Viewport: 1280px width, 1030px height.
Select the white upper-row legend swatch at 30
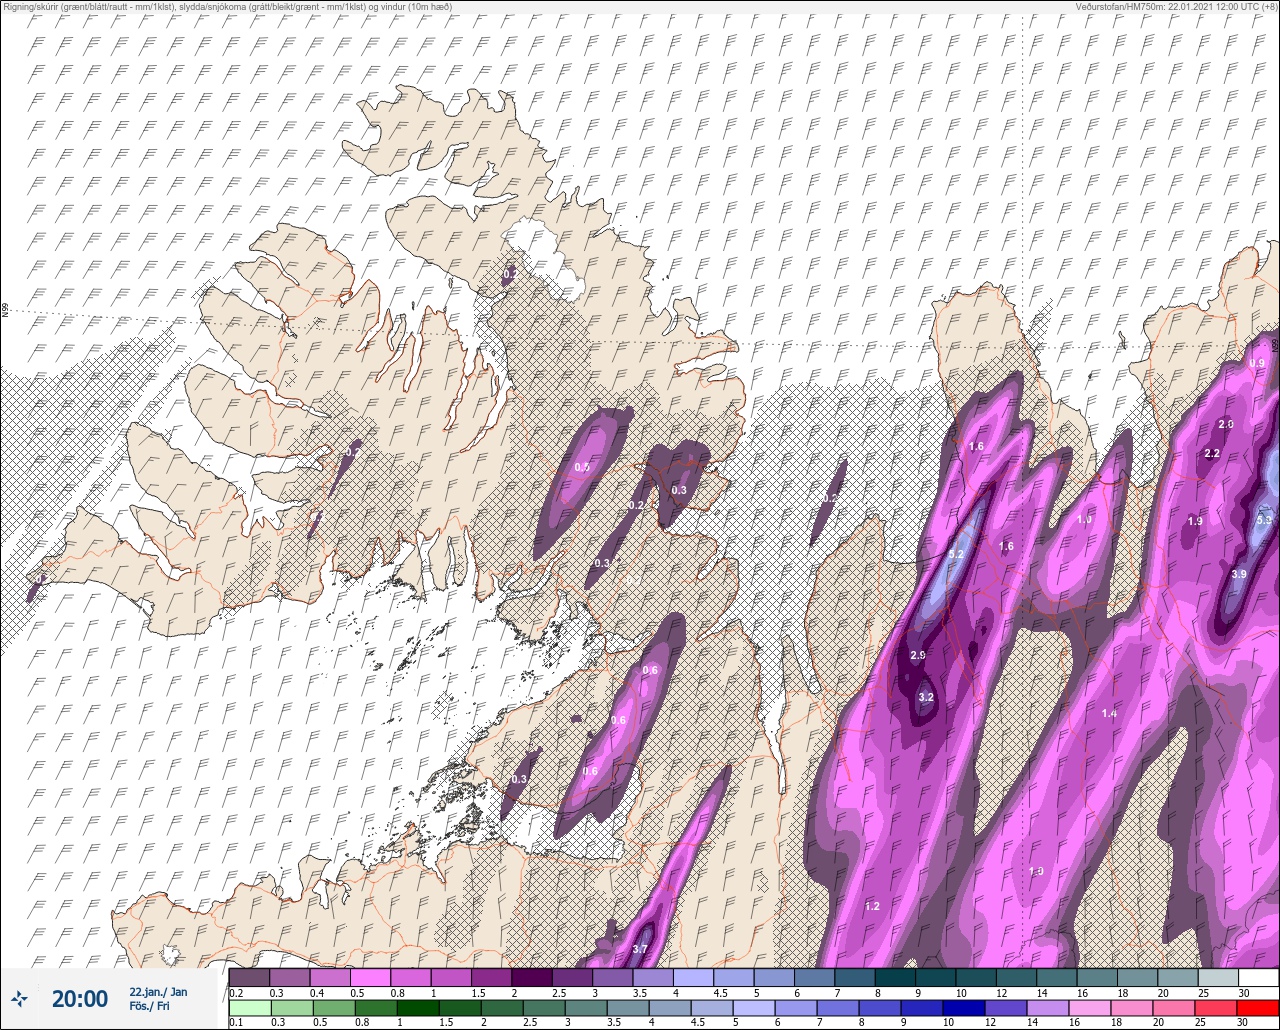(x=1258, y=977)
